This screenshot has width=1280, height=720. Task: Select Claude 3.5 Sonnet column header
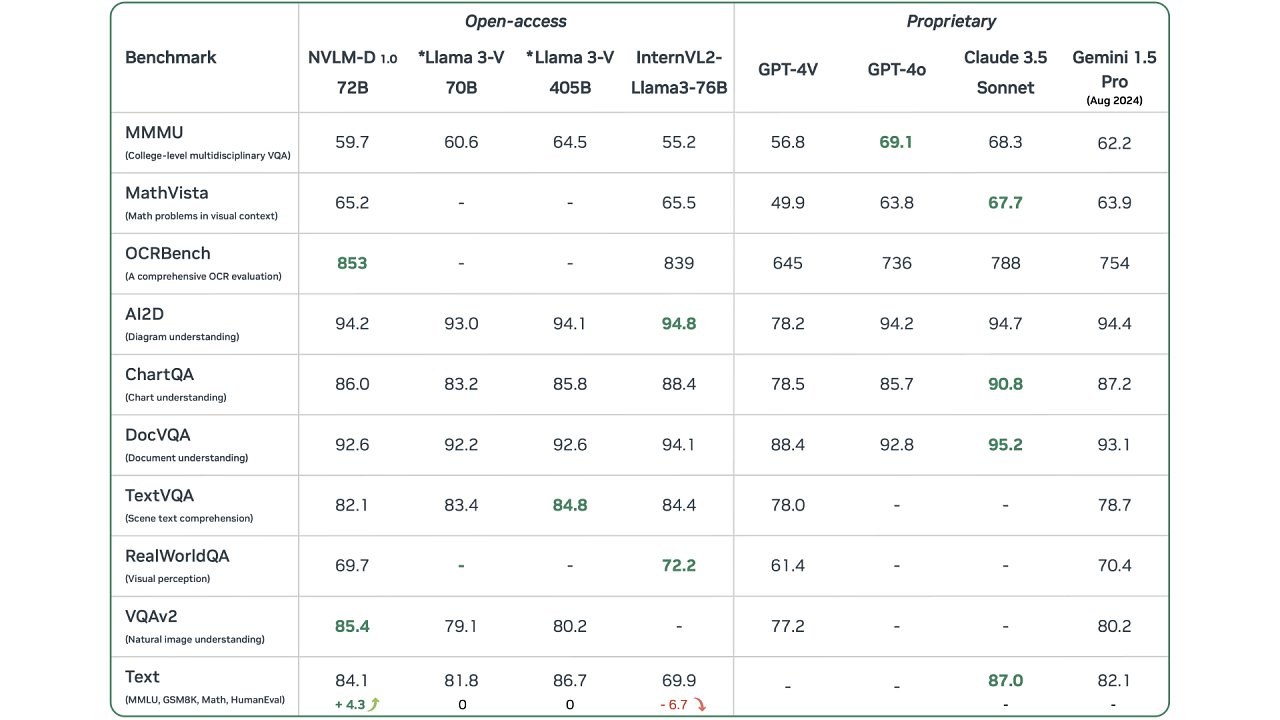[1005, 73]
